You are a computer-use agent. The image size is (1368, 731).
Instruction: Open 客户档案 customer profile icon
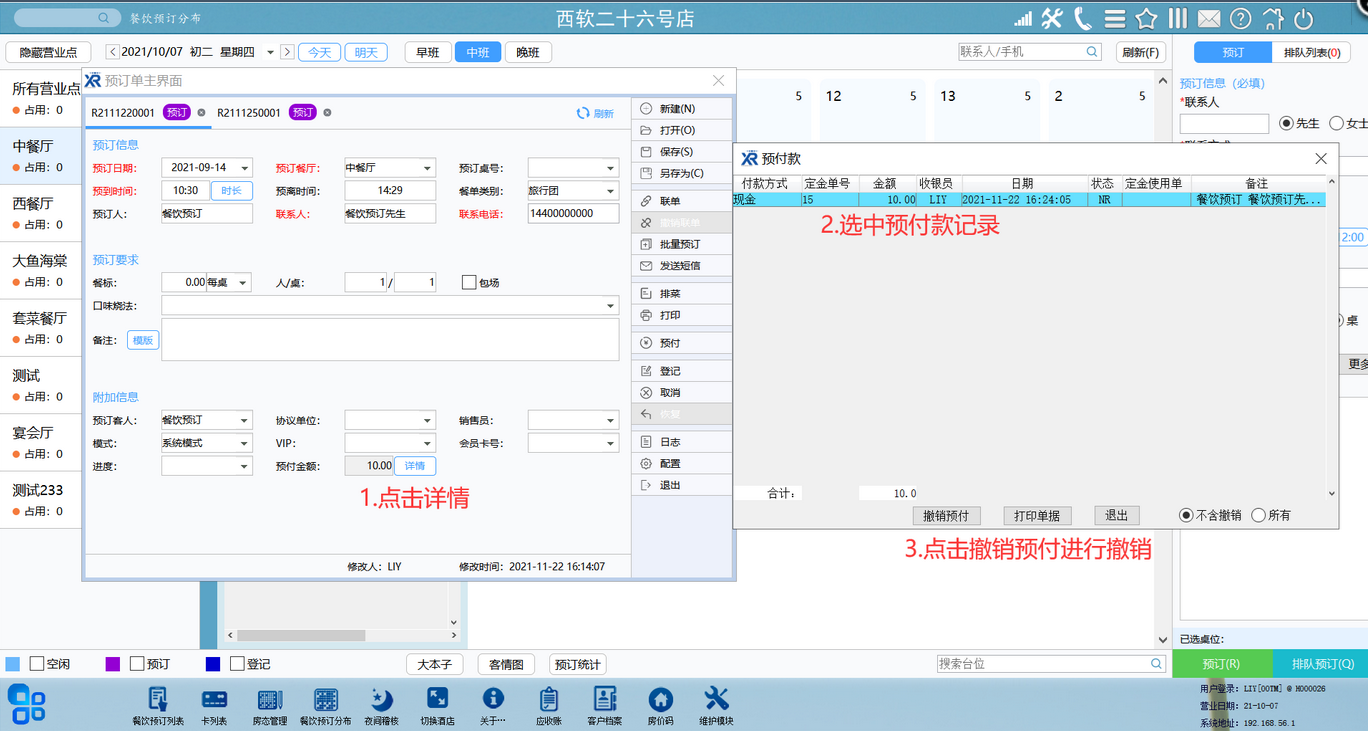pyautogui.click(x=604, y=705)
